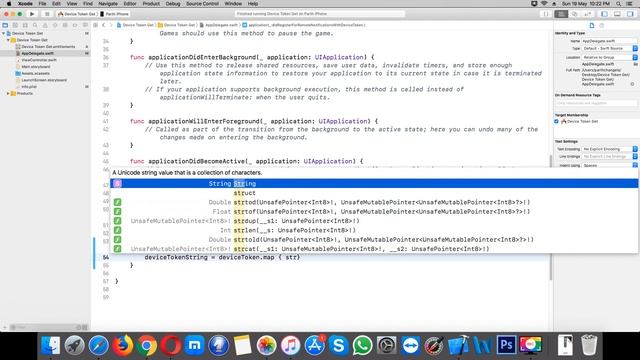Image resolution: width=640 pixels, height=360 pixels.
Task: Open the Source Control menu
Action: [x=202, y=4]
